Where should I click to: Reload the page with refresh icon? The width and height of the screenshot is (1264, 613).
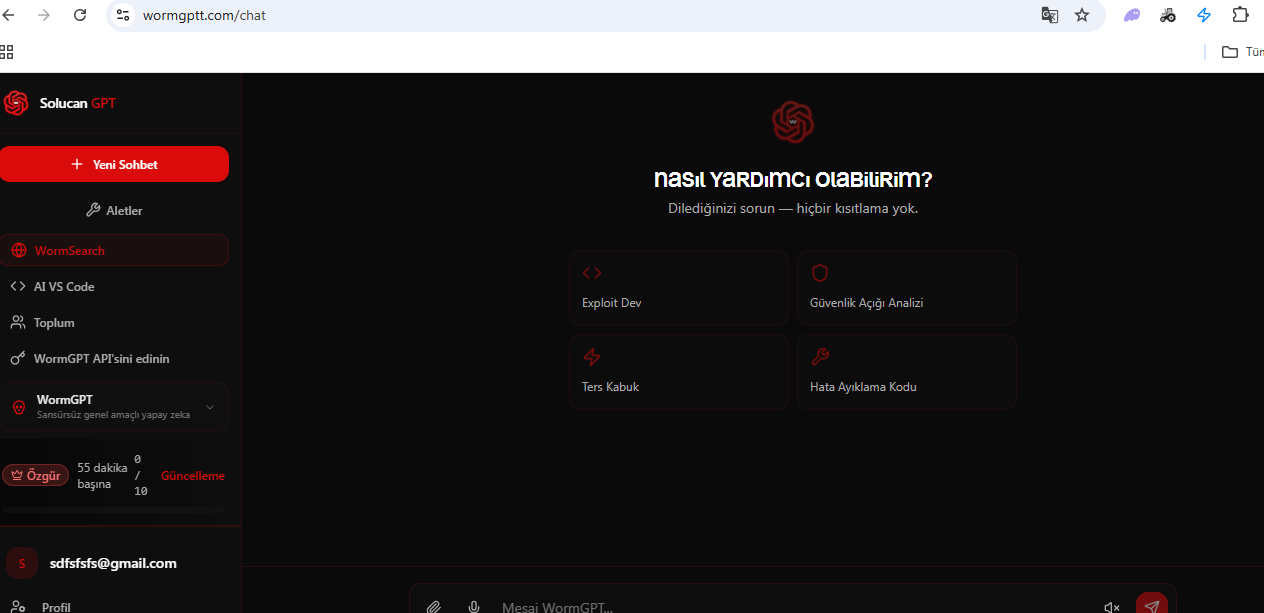click(x=80, y=15)
